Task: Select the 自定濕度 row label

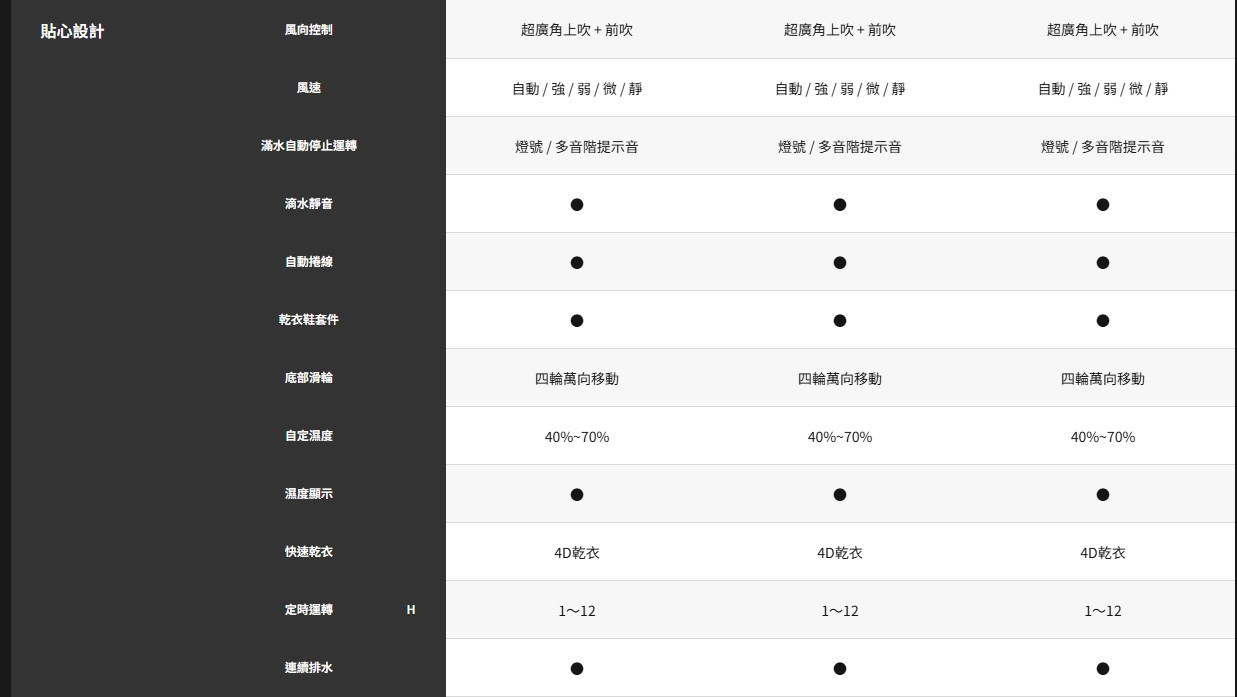Action: click(308, 436)
